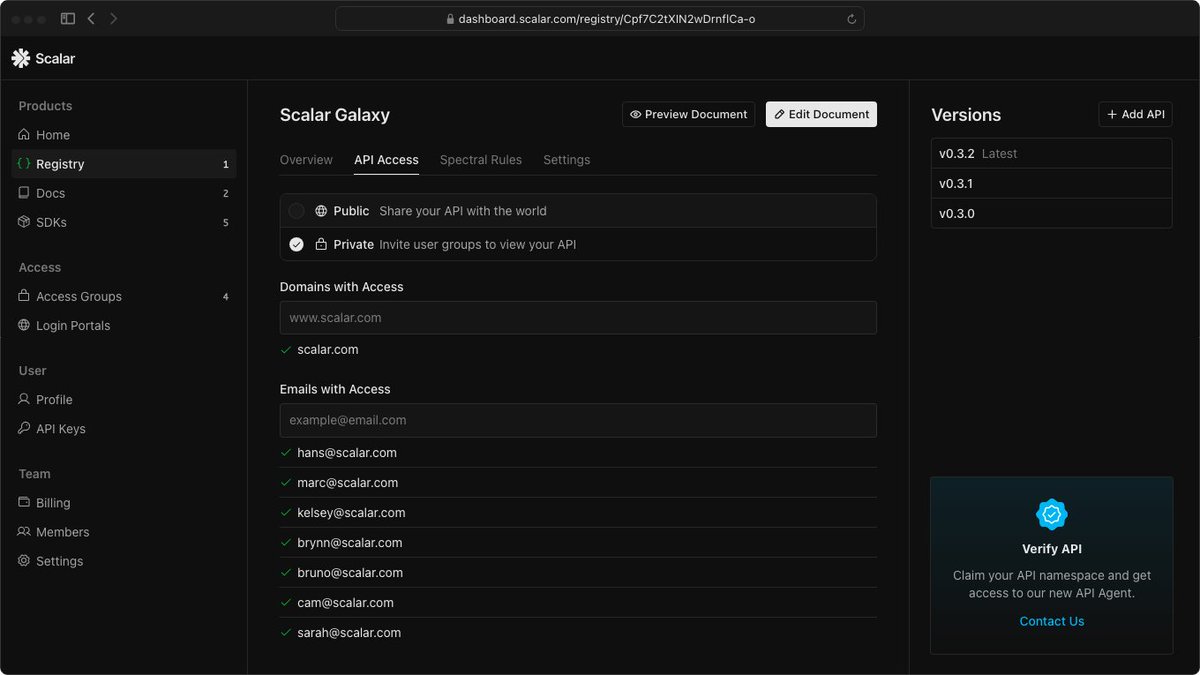Click the marc@scalar.com entry
This screenshot has height=675, width=1200.
click(x=578, y=483)
